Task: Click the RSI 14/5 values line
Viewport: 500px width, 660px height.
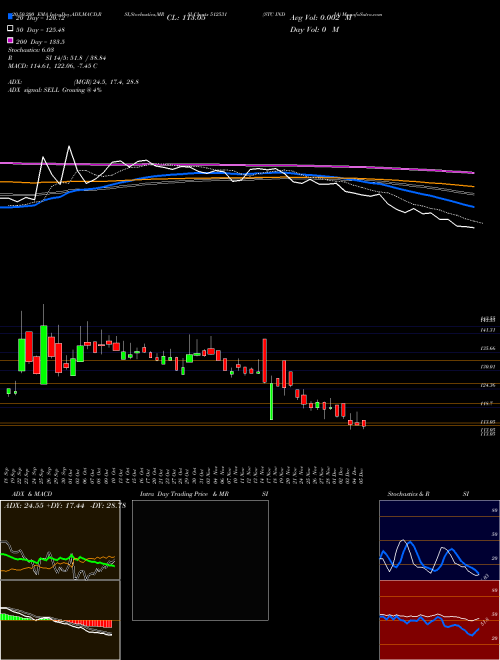Action: [57, 58]
